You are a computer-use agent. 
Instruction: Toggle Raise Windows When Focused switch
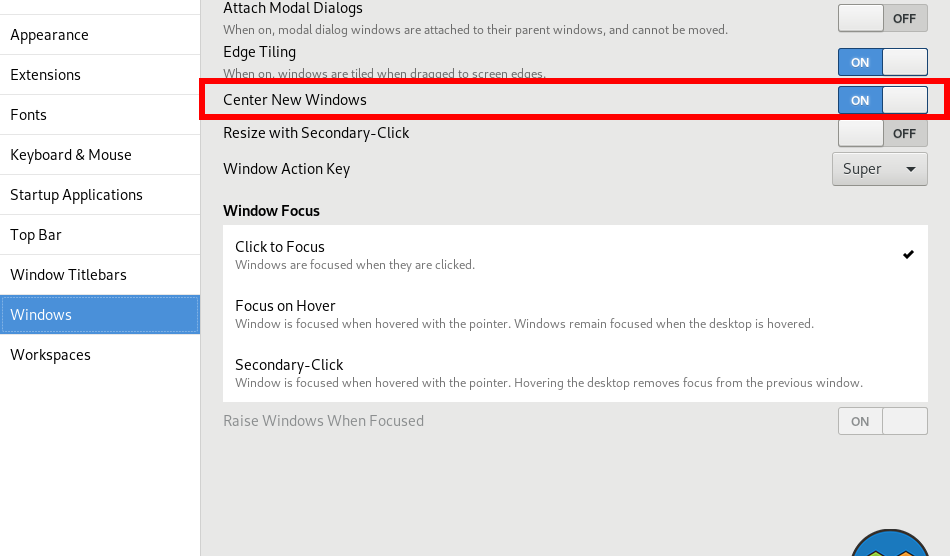[x=882, y=421]
